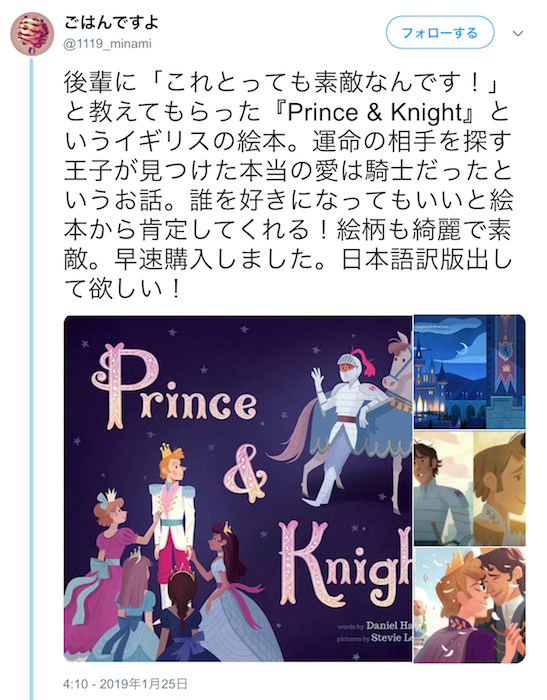Click the display name ごはんですよ
The height and width of the screenshot is (700, 547).
click(x=111, y=22)
